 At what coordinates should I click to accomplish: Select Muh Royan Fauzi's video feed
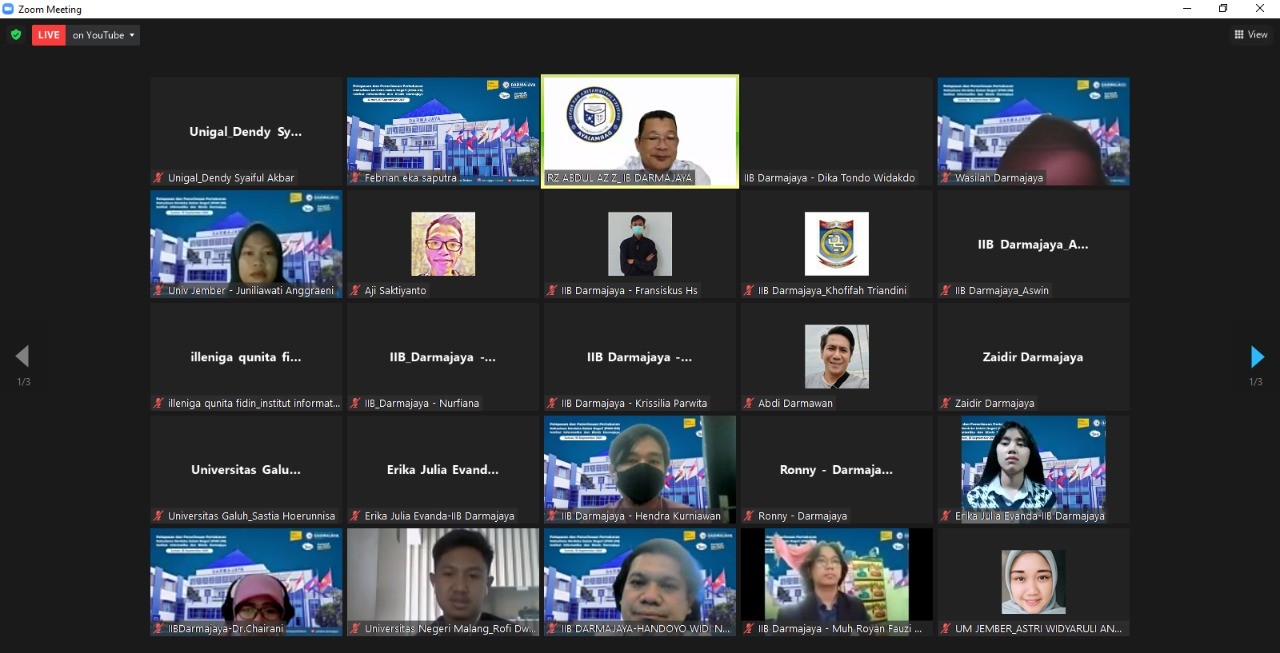point(837,582)
